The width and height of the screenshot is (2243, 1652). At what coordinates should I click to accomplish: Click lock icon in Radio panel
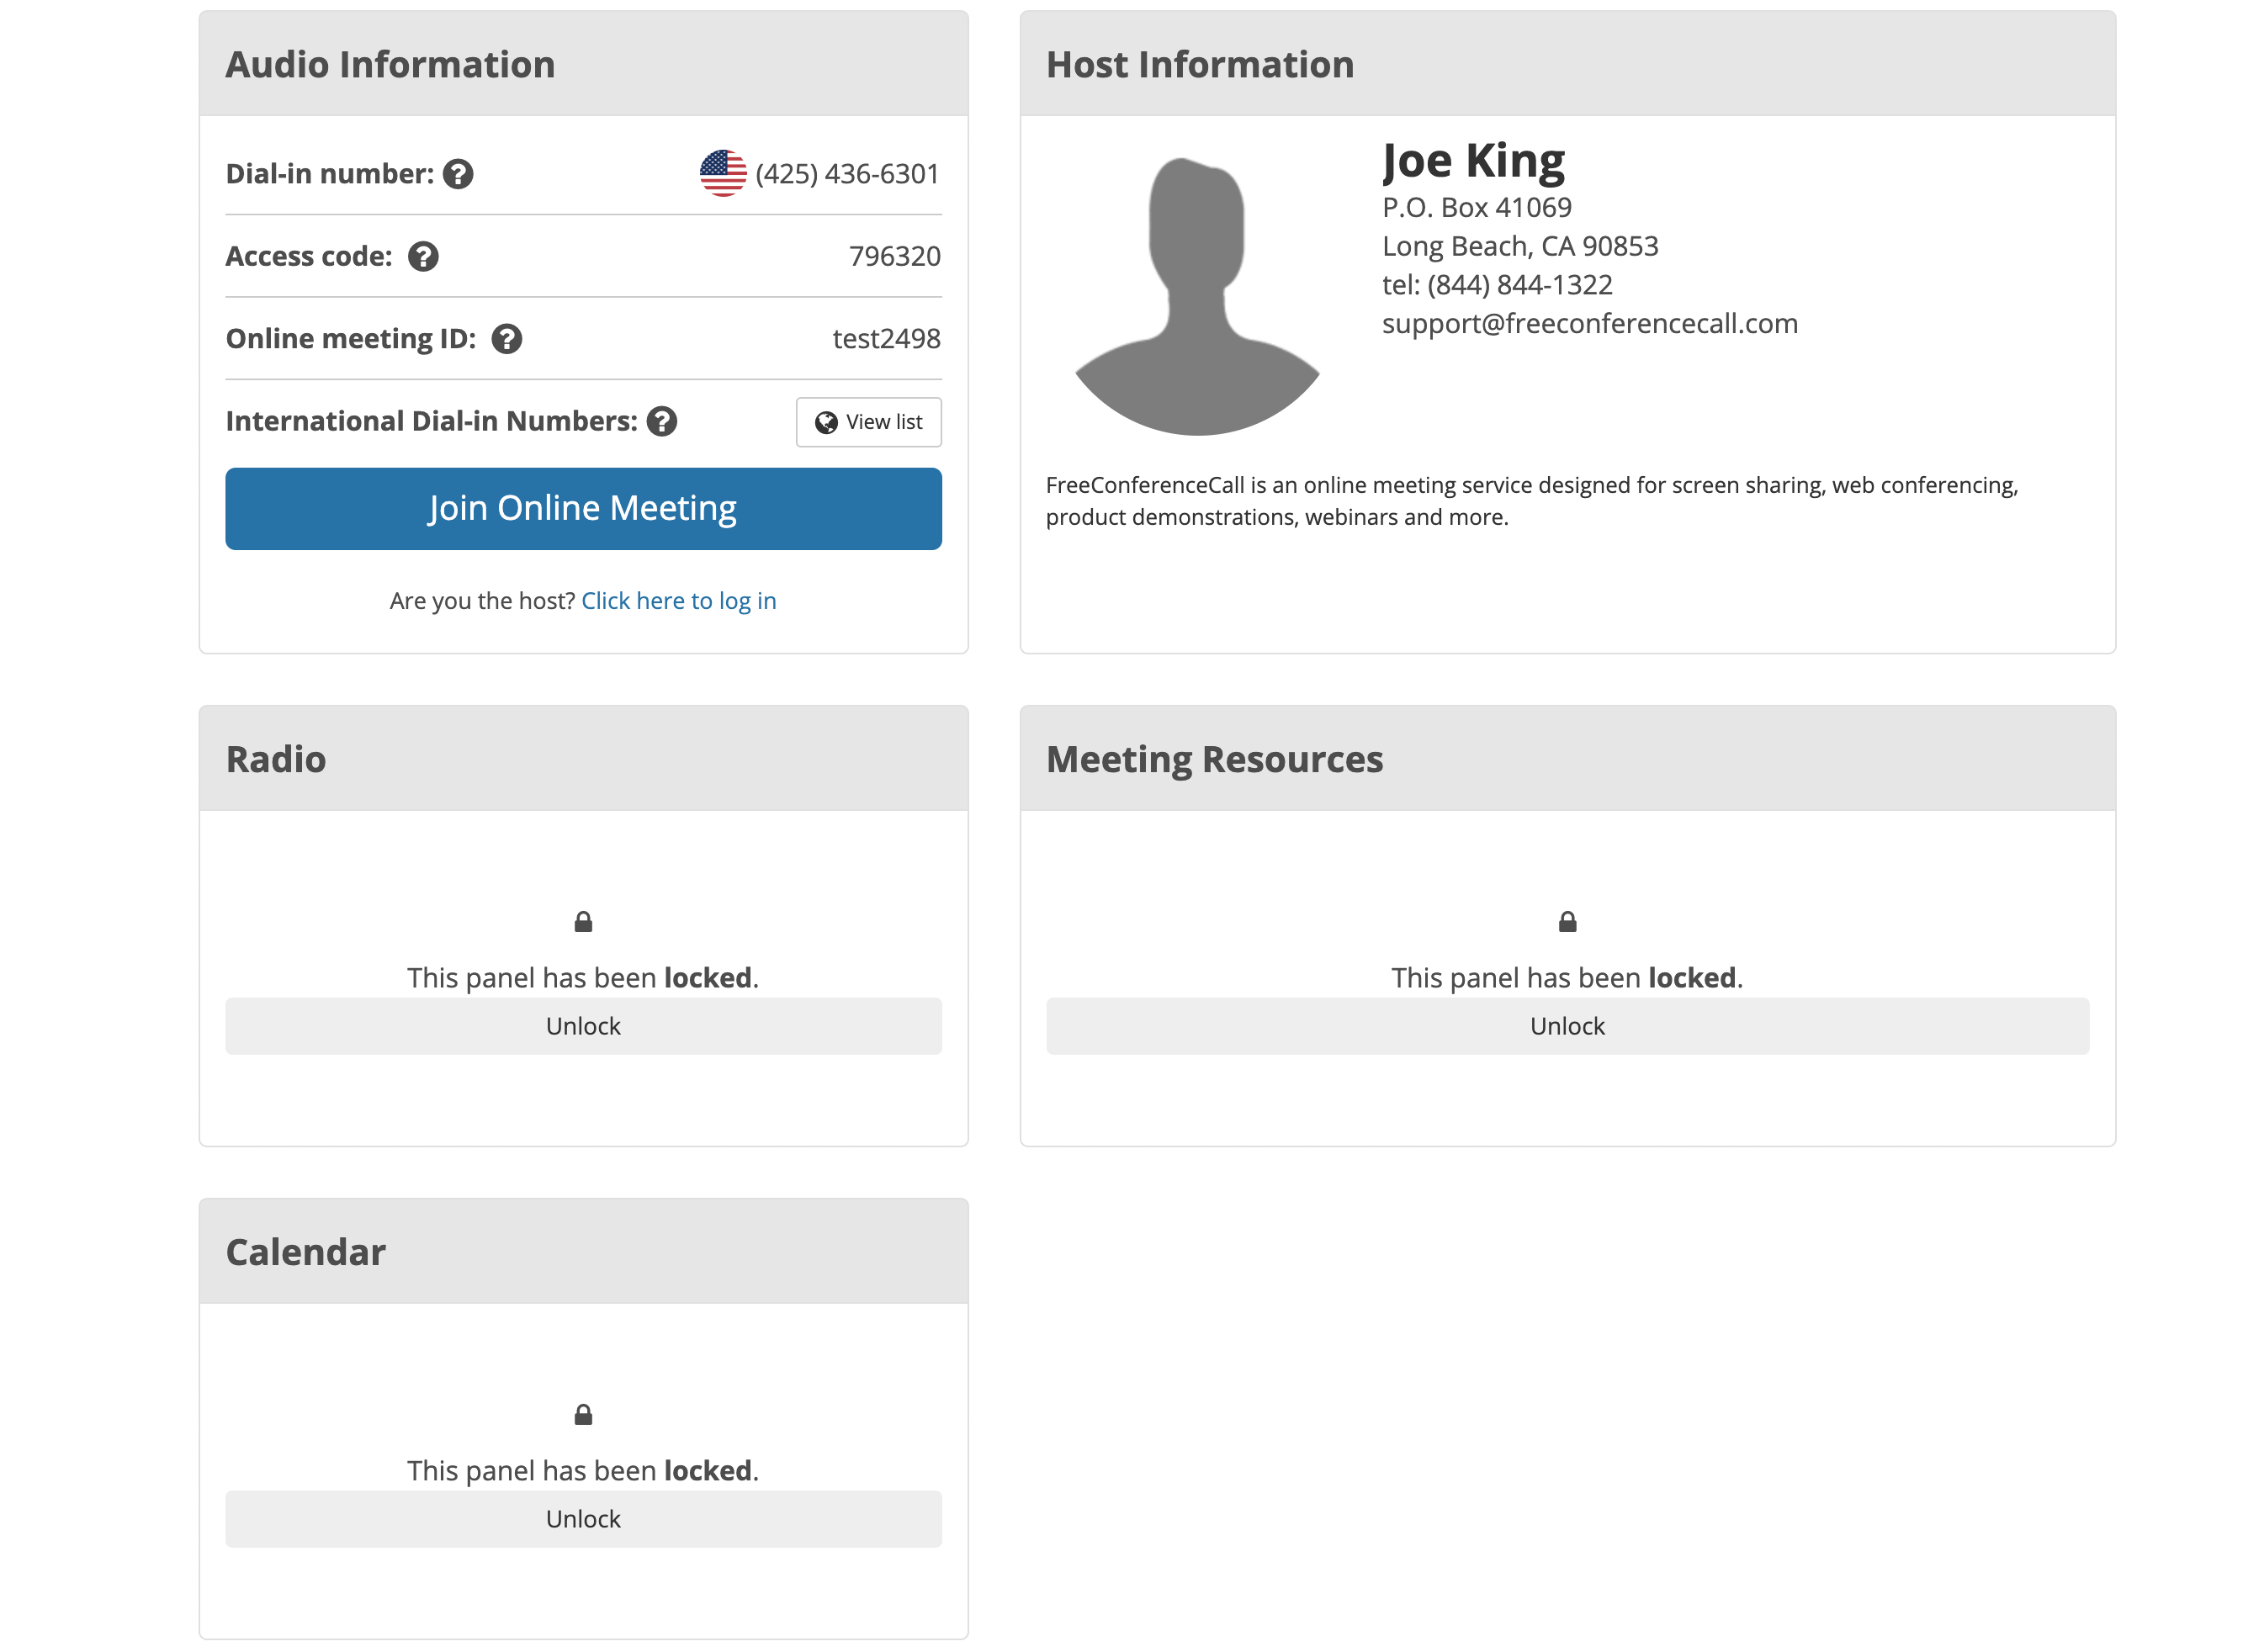pos(583,922)
